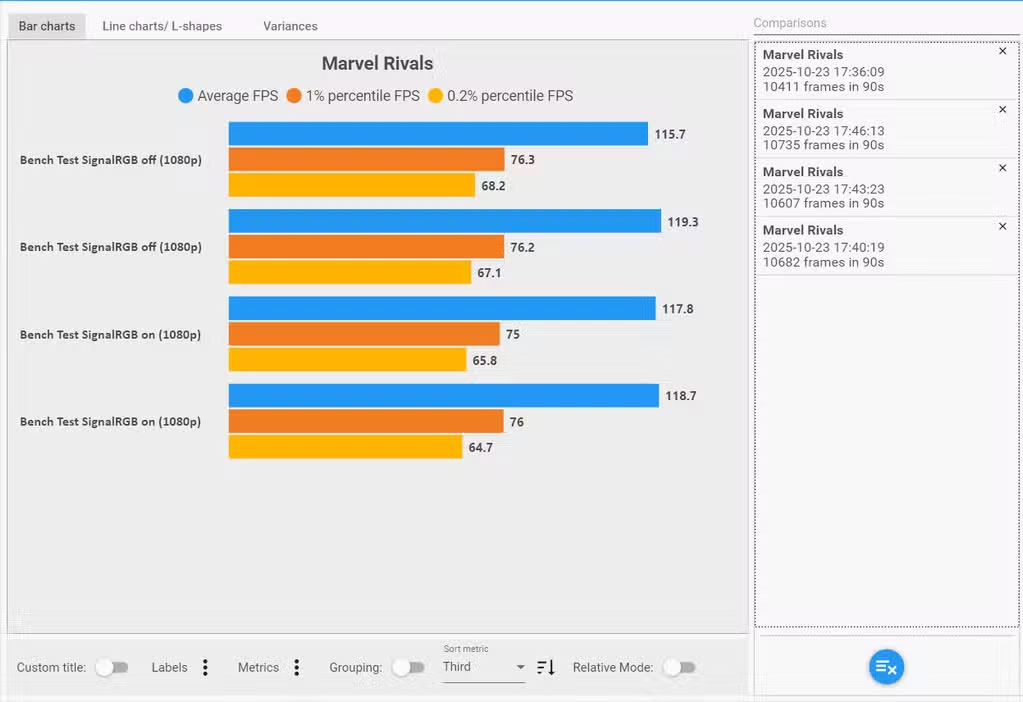Remove the 17:40:19 Marvel Rivals comparison entry
This screenshot has height=702, width=1023.
[x=1002, y=227]
